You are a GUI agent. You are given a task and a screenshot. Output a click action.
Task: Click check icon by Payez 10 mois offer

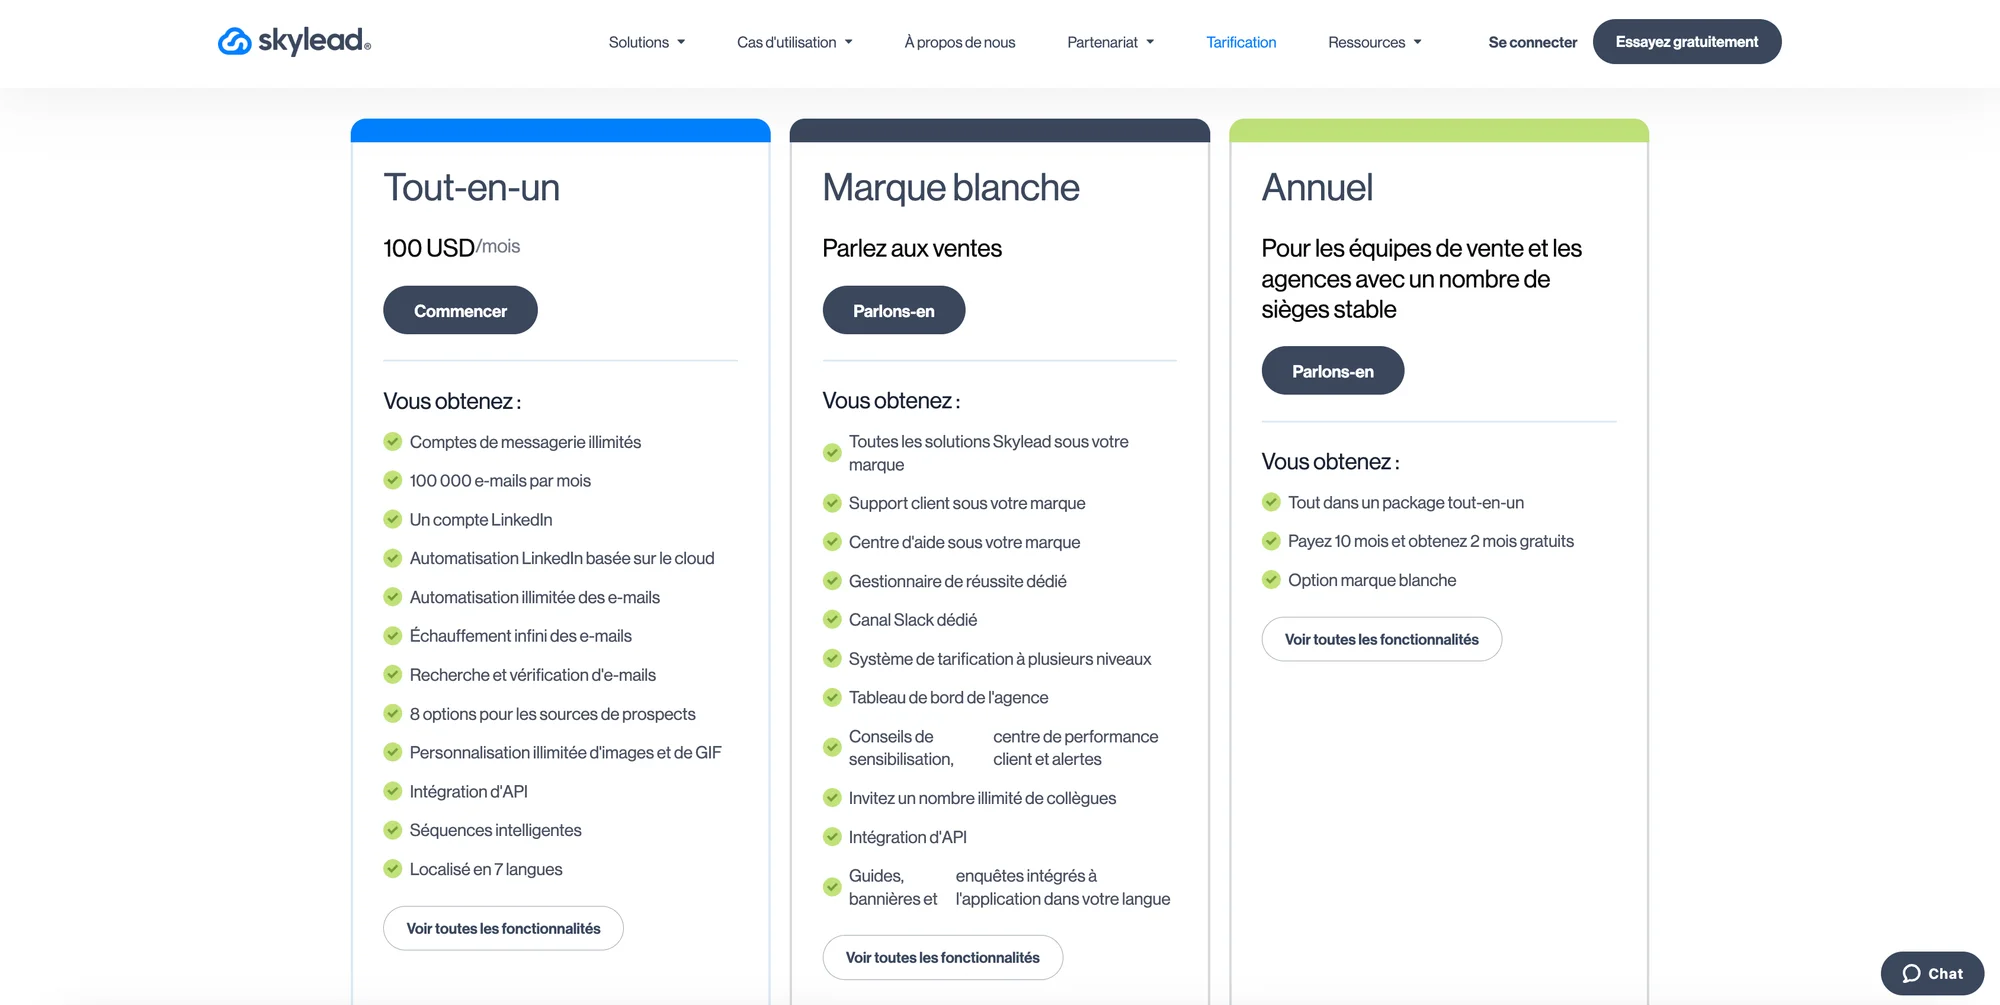(x=1271, y=541)
